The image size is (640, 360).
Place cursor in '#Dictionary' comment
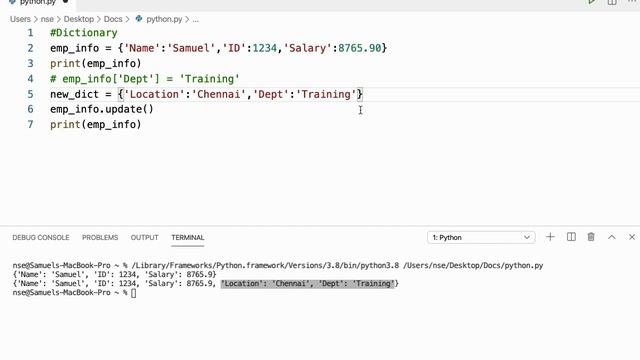click(x=84, y=33)
